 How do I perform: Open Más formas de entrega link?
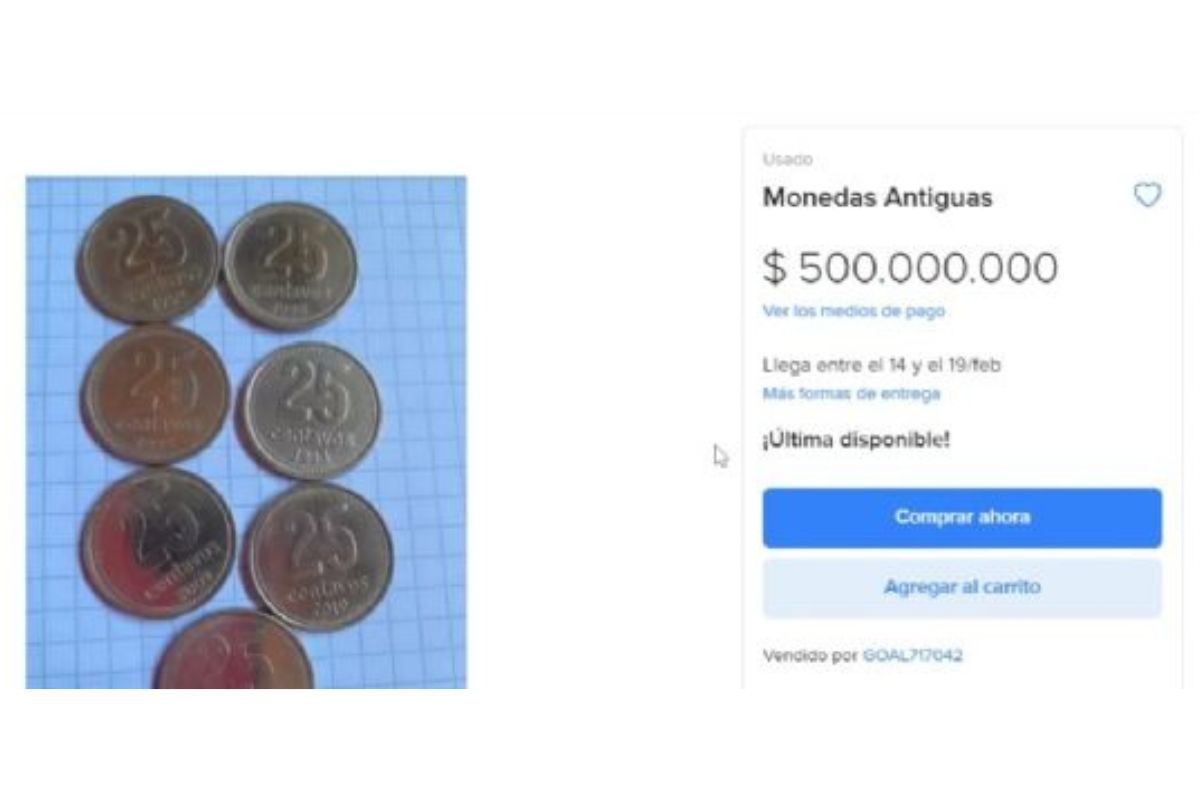click(x=851, y=394)
